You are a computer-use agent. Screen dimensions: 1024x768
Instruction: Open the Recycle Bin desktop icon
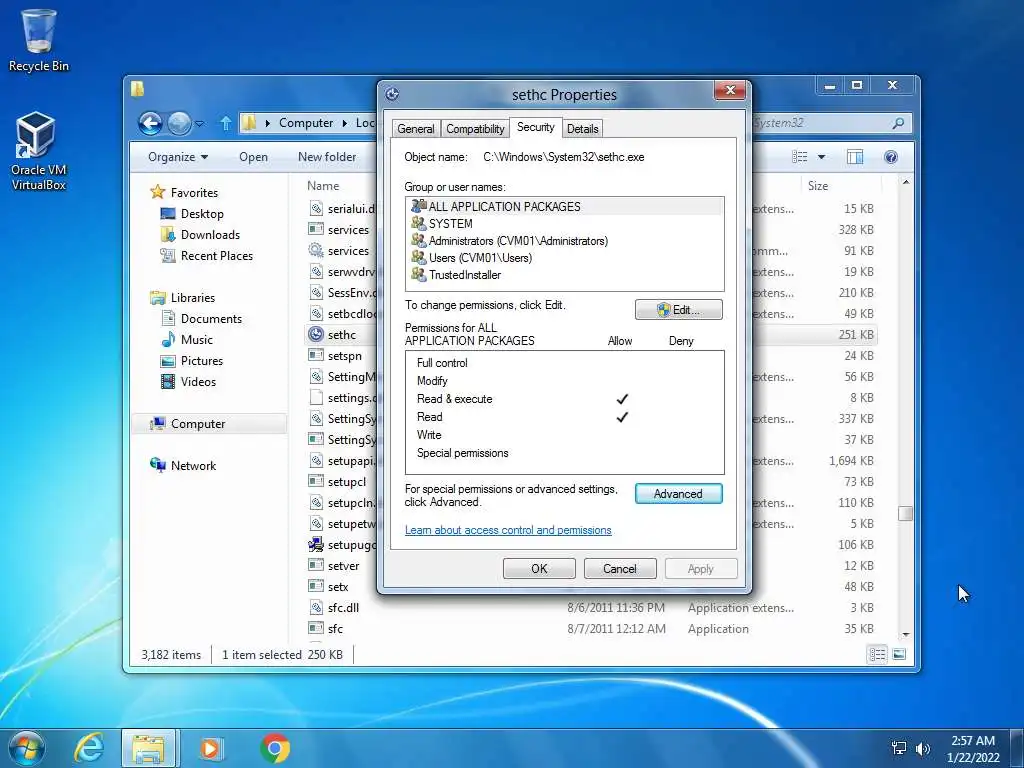click(x=38, y=40)
